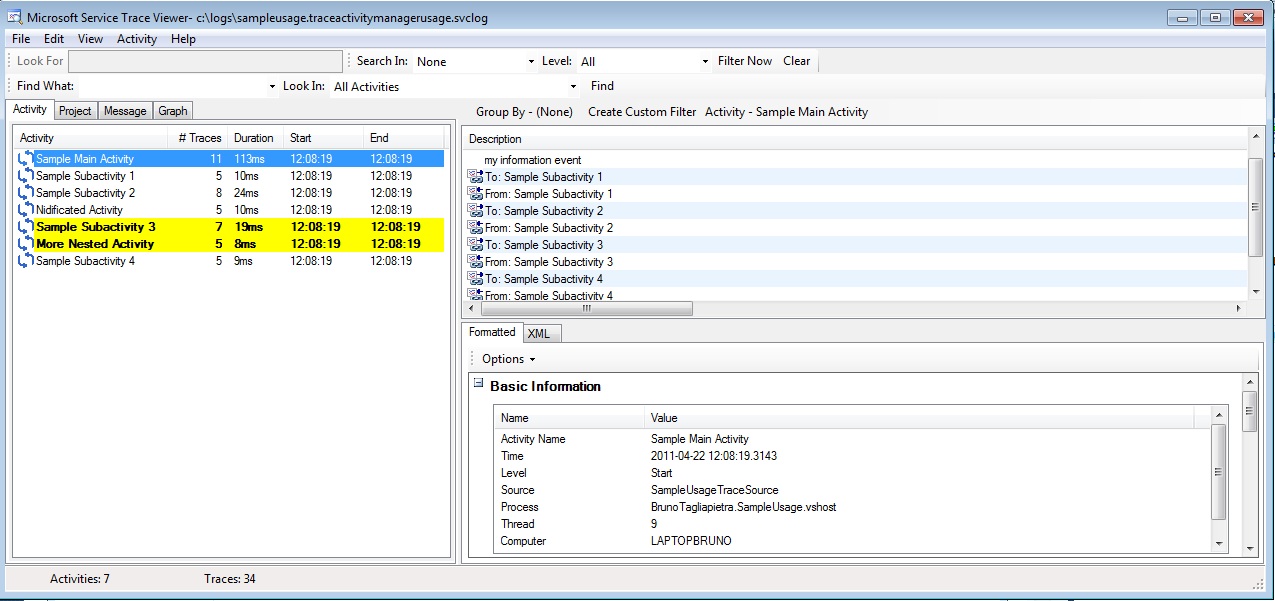Open the File menu

tap(21, 39)
